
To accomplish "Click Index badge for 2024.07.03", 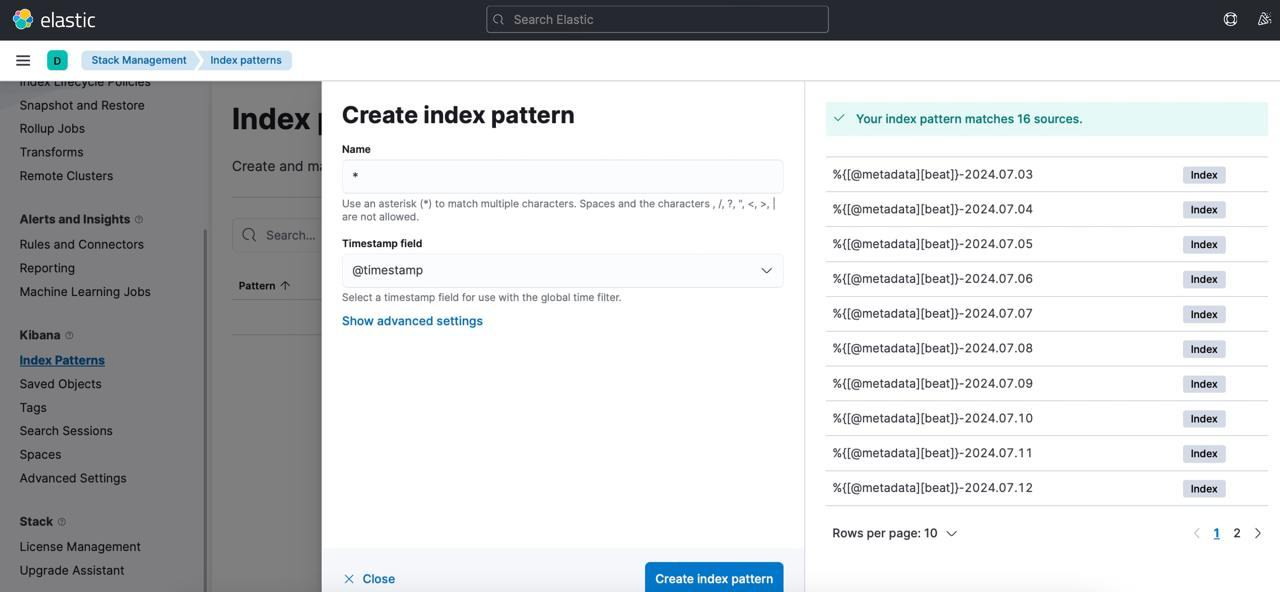I will (x=1204, y=175).
